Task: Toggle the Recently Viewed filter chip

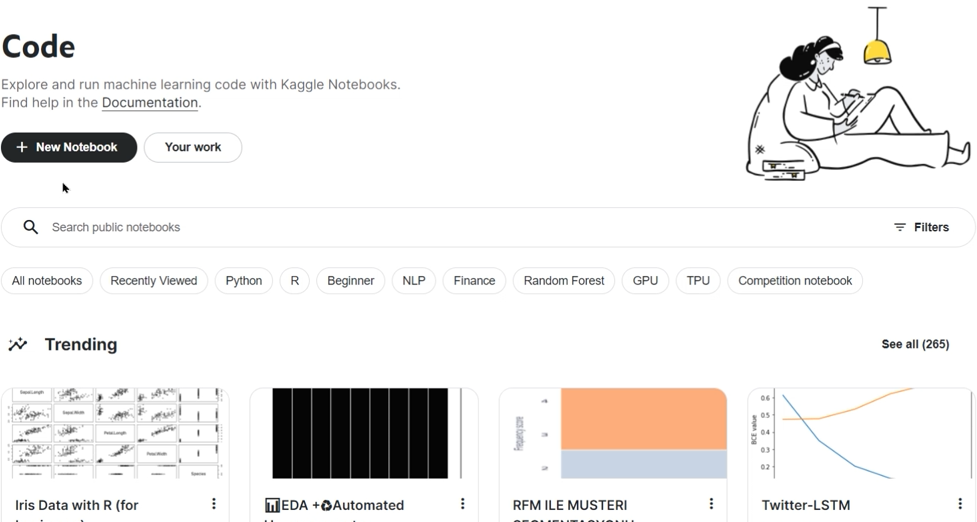Action: tap(154, 281)
